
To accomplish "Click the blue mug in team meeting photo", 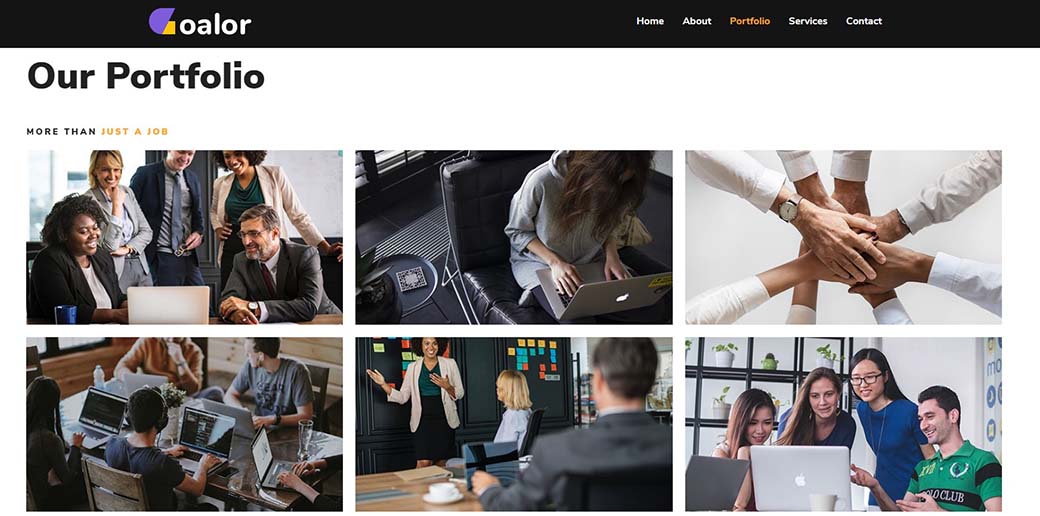I will point(65,314).
